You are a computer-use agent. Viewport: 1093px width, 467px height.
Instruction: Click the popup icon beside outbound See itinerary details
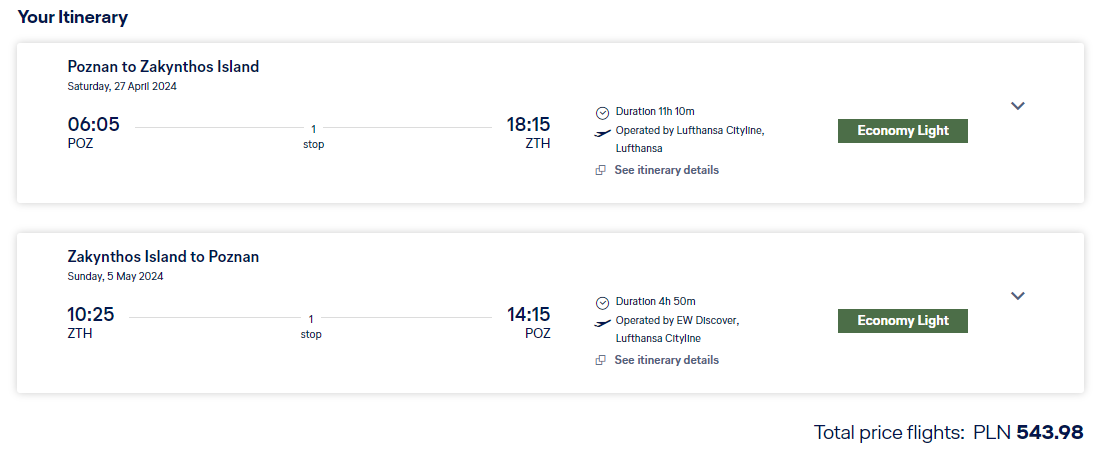click(600, 170)
